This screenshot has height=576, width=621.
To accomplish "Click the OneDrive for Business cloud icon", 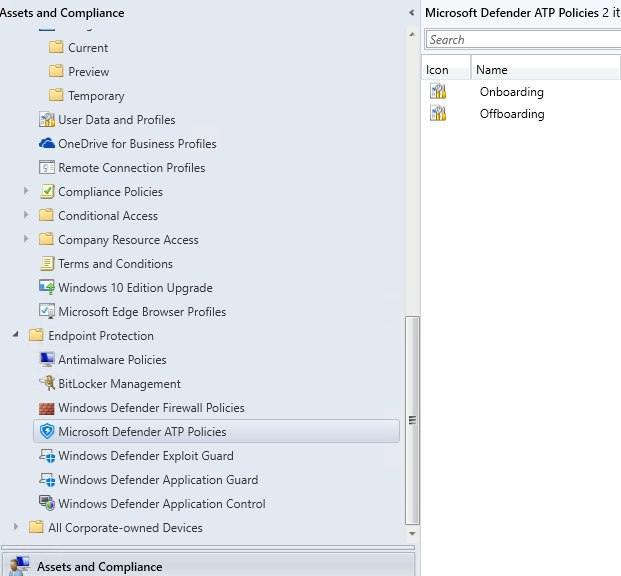I will point(47,143).
